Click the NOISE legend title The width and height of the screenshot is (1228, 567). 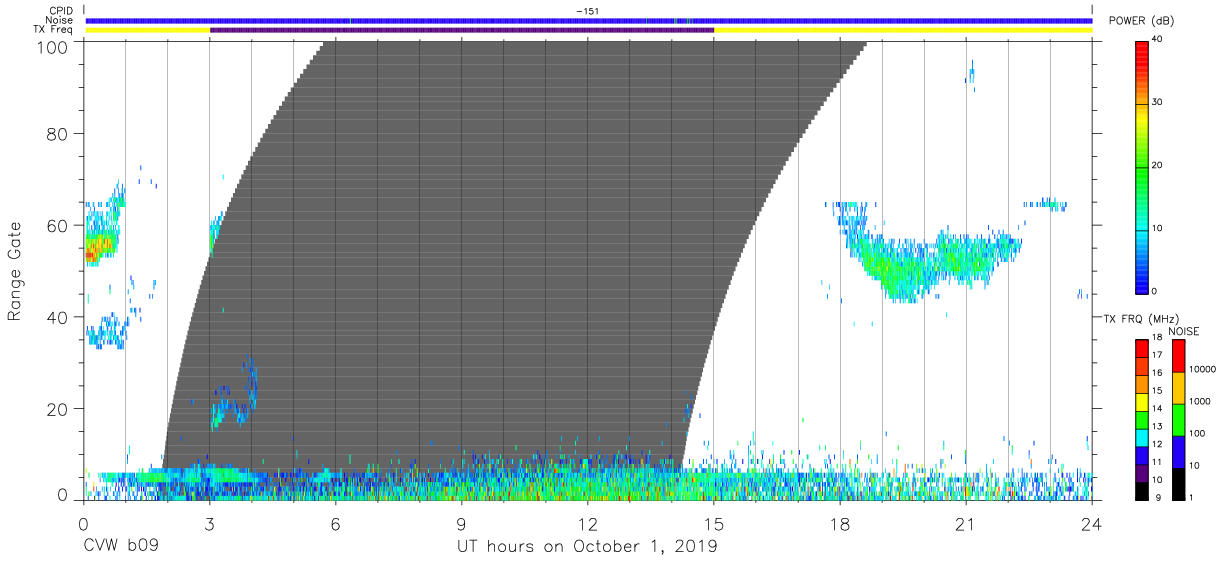pos(1184,331)
